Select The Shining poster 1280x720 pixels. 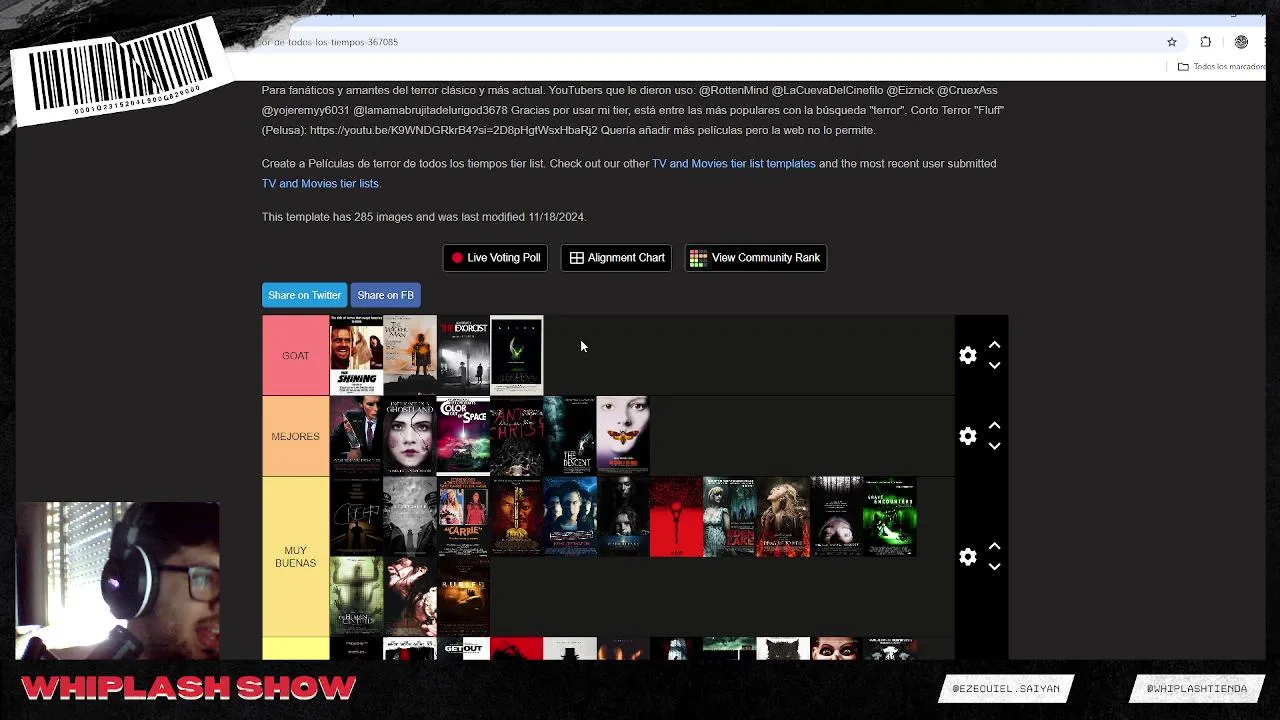click(x=356, y=355)
